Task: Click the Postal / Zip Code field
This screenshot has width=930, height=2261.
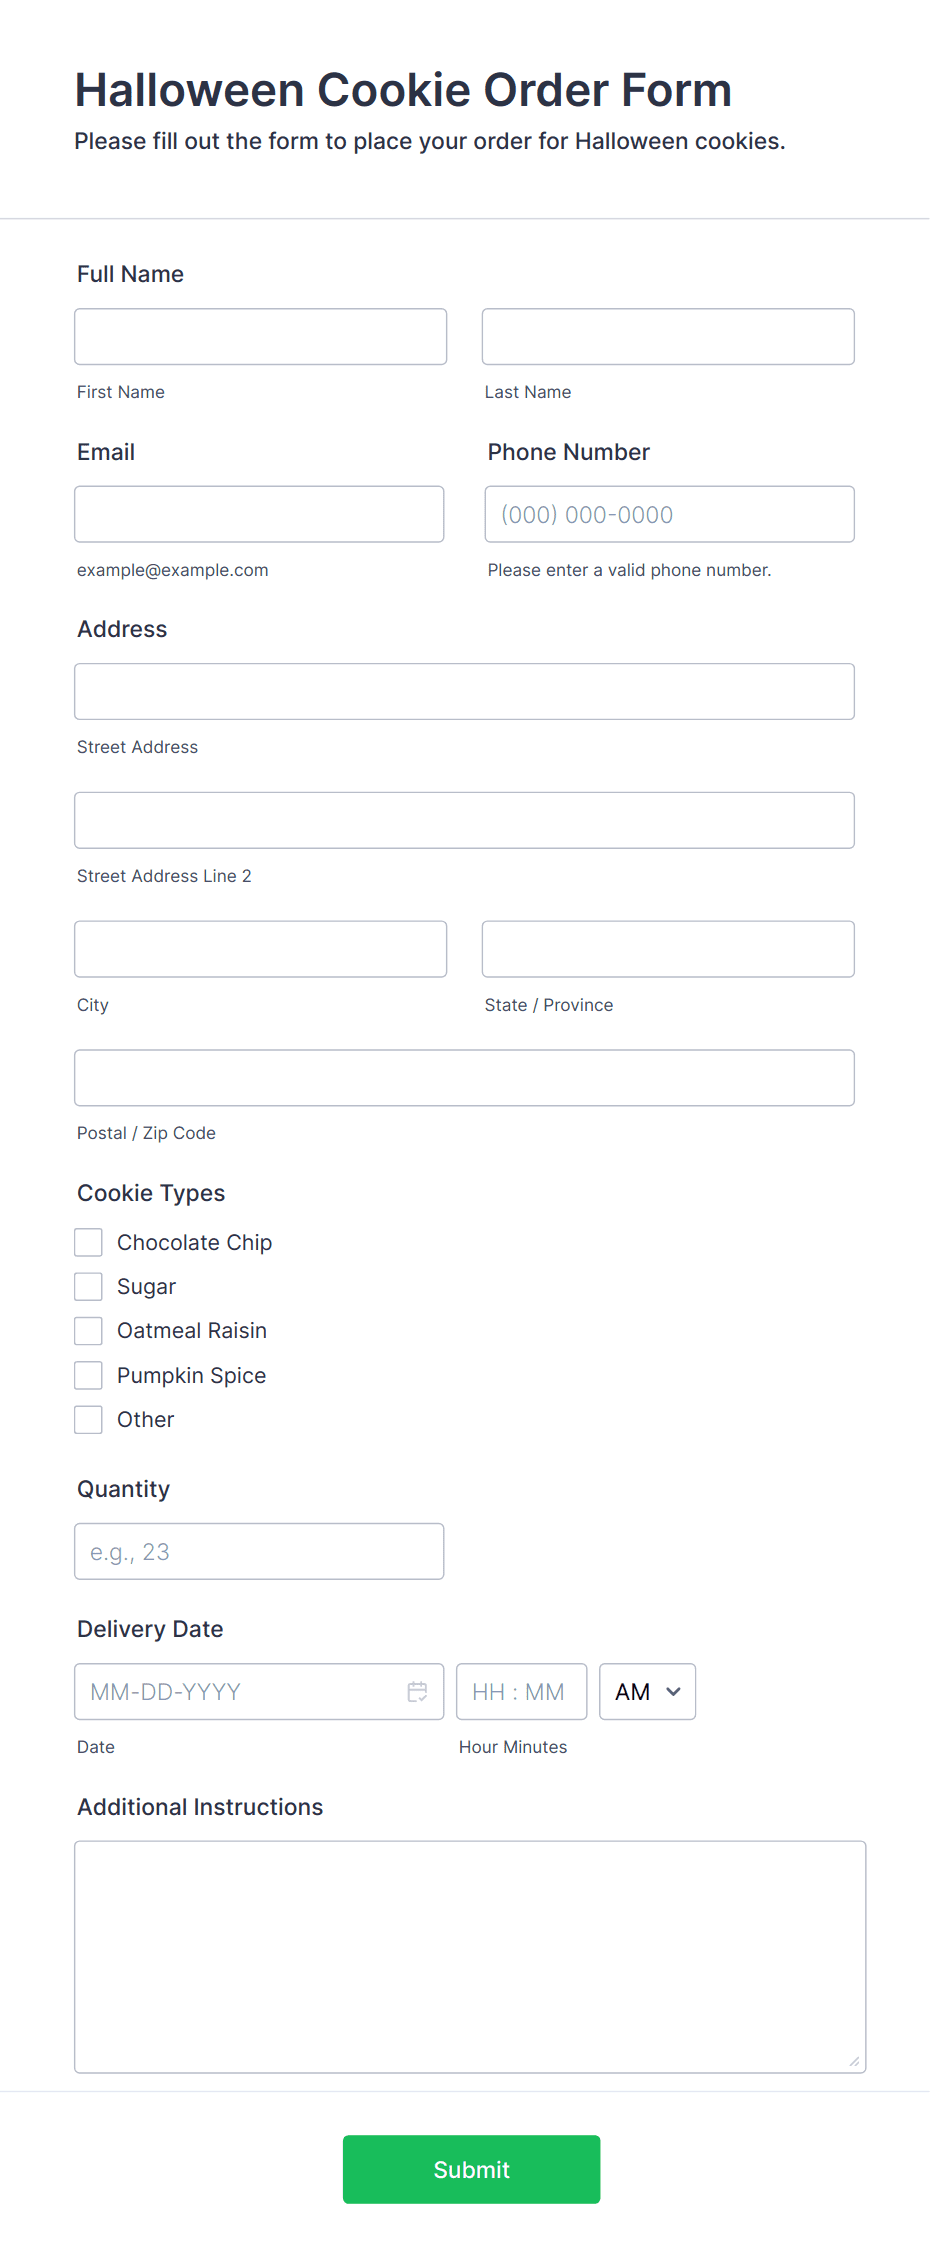Action: [x=464, y=1078]
